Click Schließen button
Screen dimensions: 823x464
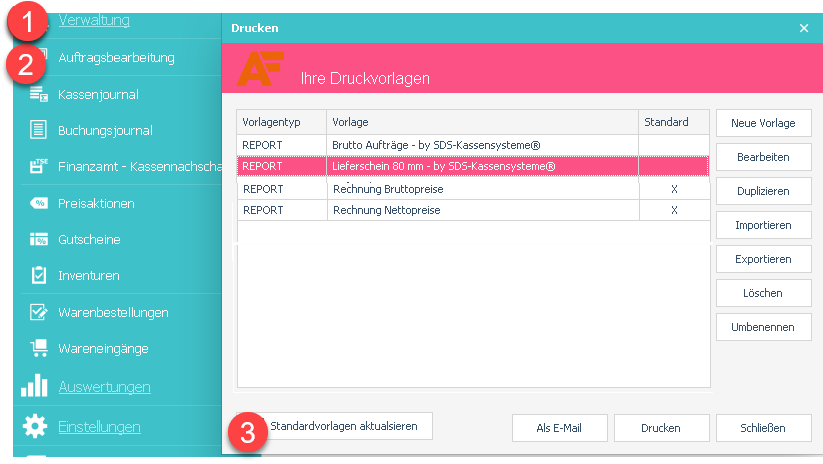tap(763, 428)
